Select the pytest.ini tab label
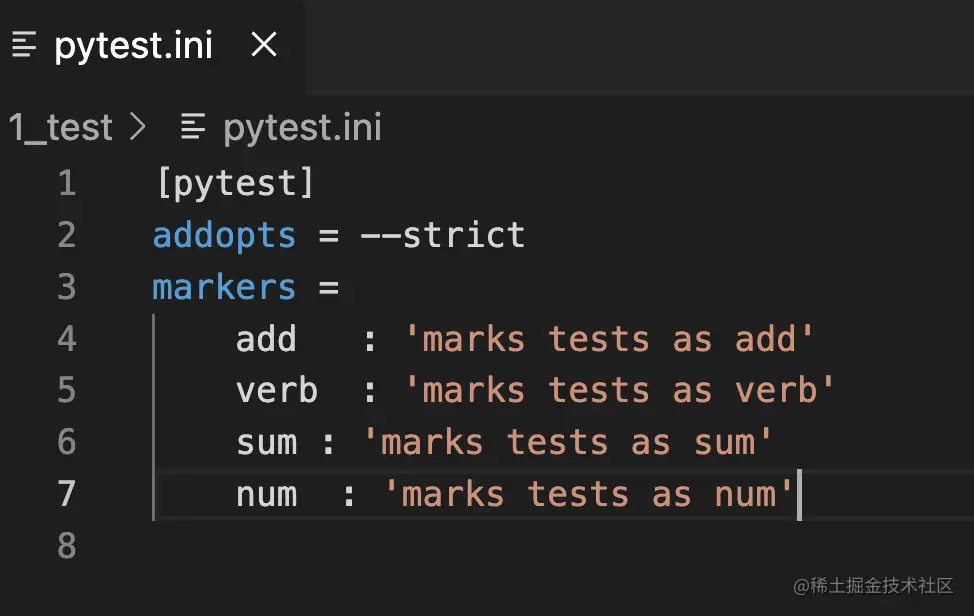Screen dimensions: 974x616 [x=133, y=46]
